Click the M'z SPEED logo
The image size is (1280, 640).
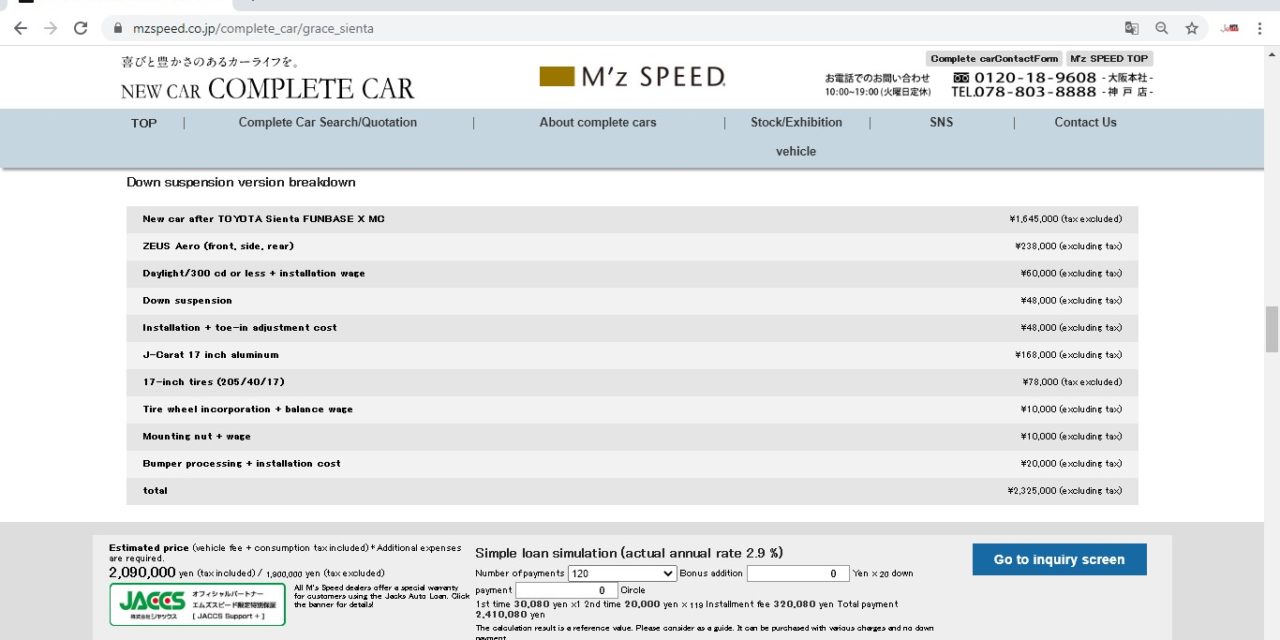[632, 76]
